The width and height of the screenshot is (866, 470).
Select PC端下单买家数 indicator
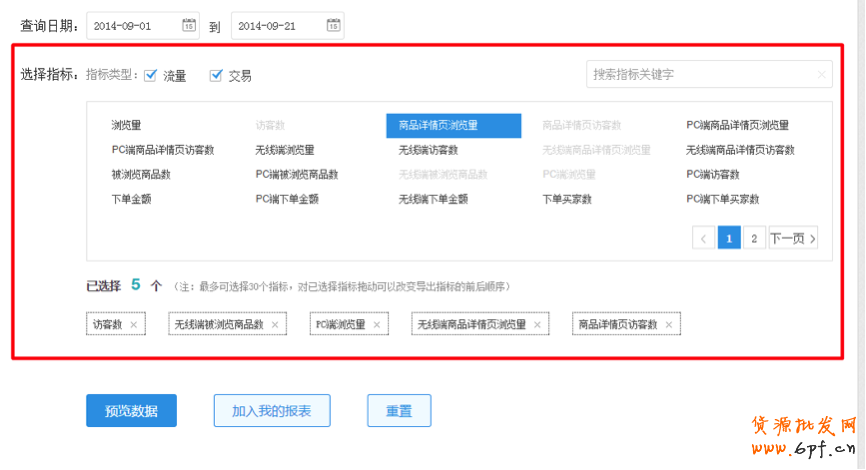coord(722,199)
